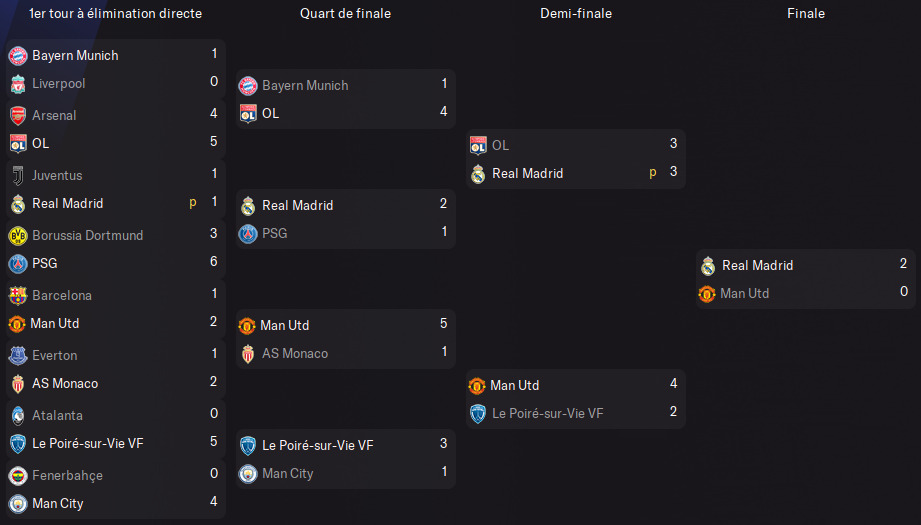
Task: Select the Finale column header
Action: [x=806, y=14]
